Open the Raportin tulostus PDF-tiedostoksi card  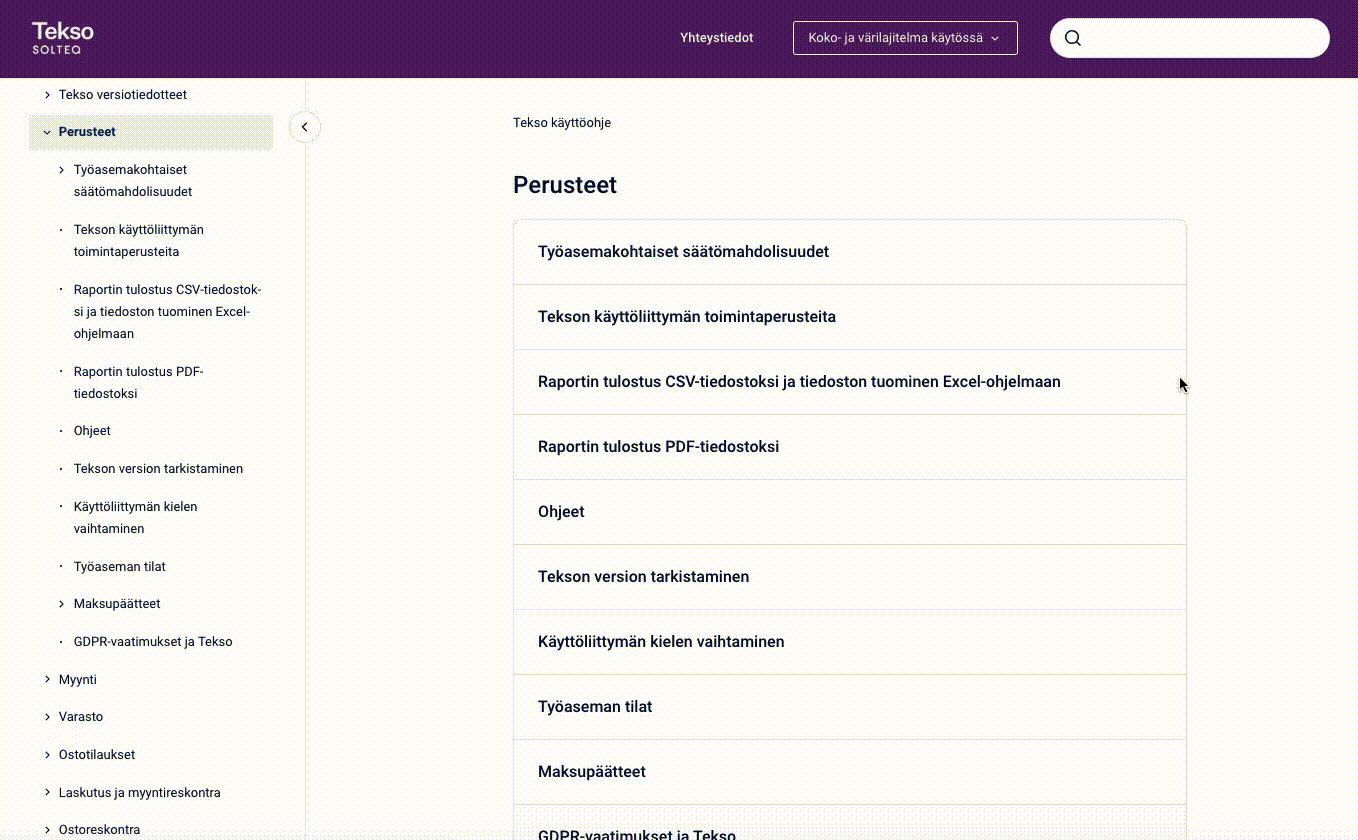pos(658,447)
